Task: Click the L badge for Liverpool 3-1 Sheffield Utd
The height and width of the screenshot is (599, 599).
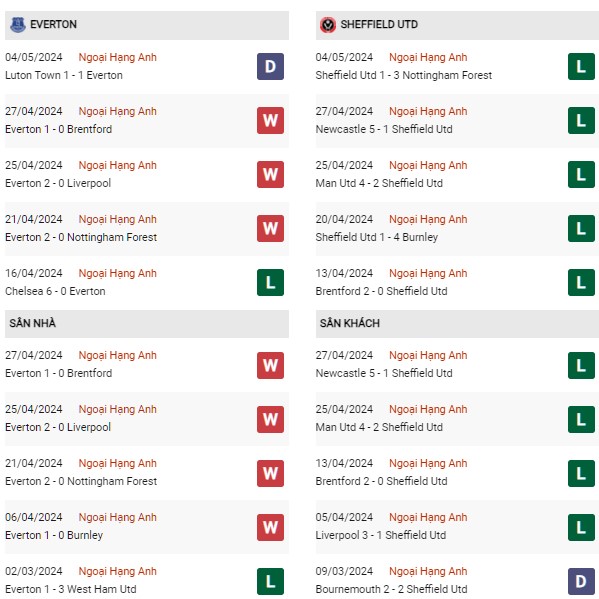Action: point(581,528)
